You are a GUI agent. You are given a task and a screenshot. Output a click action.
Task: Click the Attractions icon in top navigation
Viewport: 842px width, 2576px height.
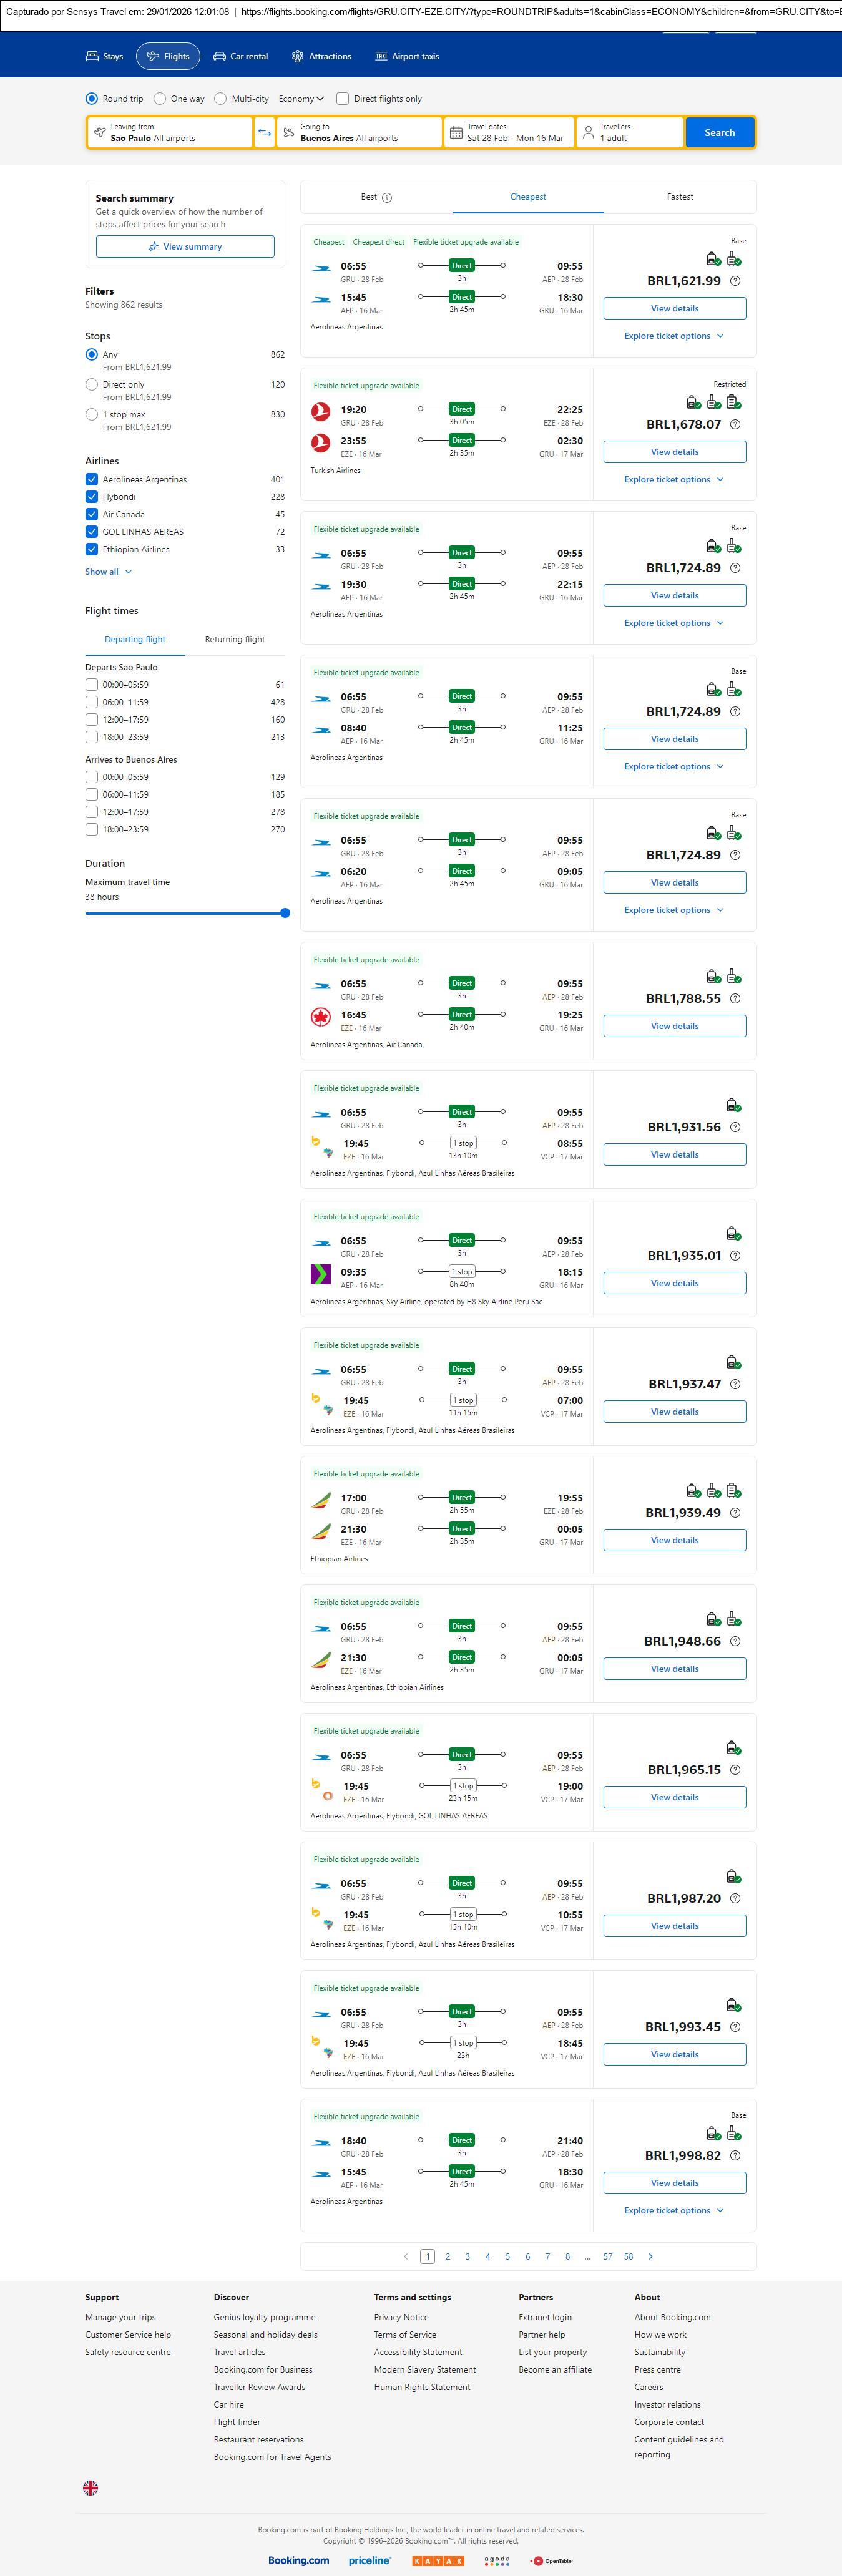coord(297,57)
